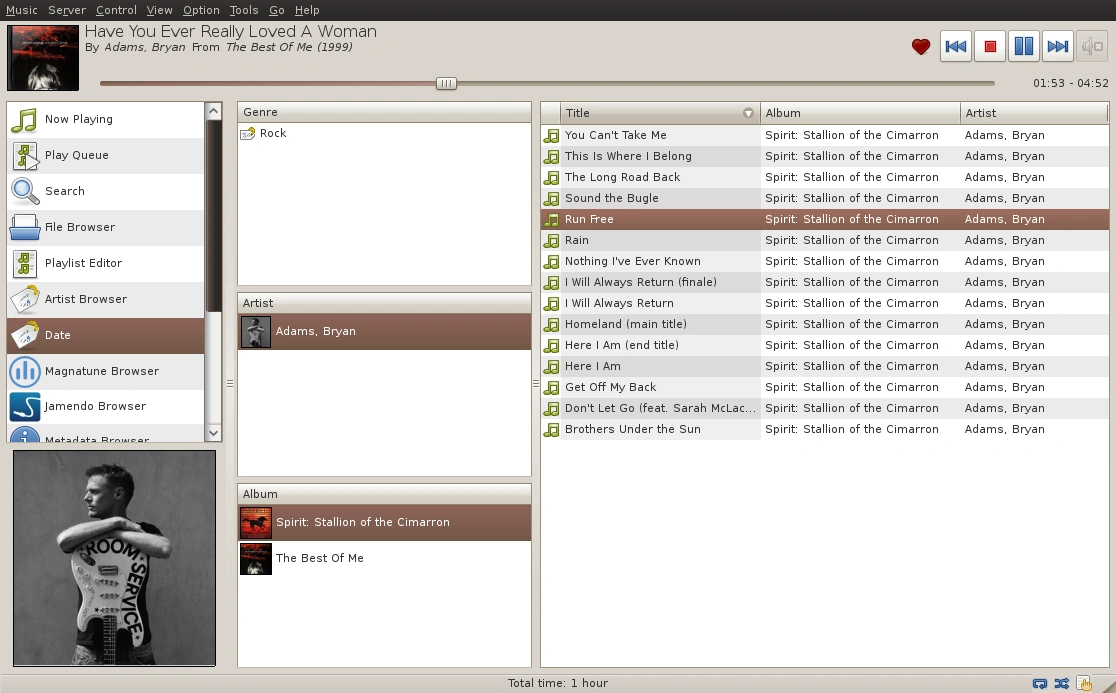Select the song You Can't Take Me

[x=825, y=135]
